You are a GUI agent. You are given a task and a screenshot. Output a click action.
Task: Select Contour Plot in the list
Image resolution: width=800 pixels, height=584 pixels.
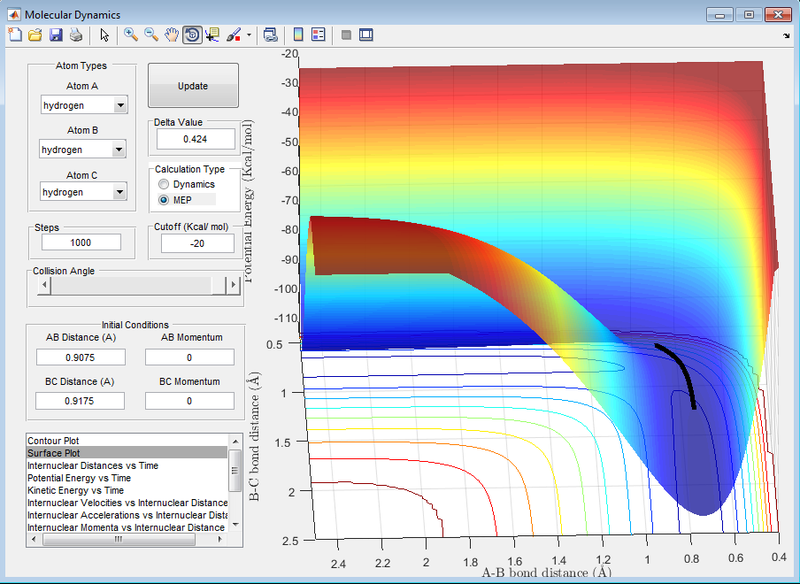click(x=127, y=440)
